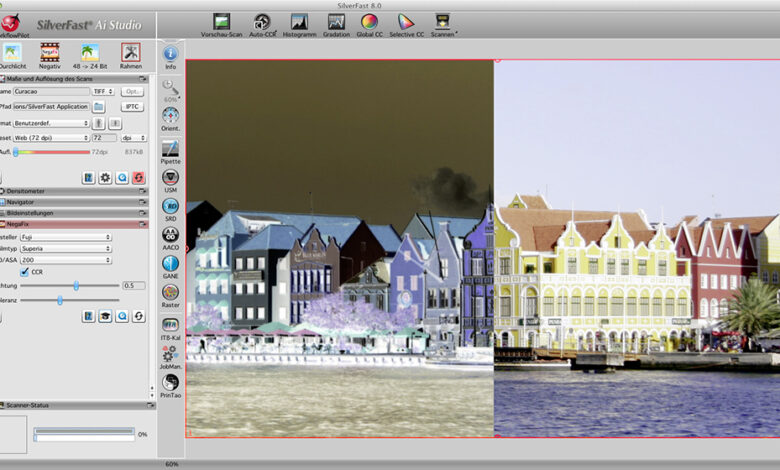This screenshot has height=470, width=780.
Task: Click the Auto-CCR toolbar icon
Action: pyautogui.click(x=262, y=21)
